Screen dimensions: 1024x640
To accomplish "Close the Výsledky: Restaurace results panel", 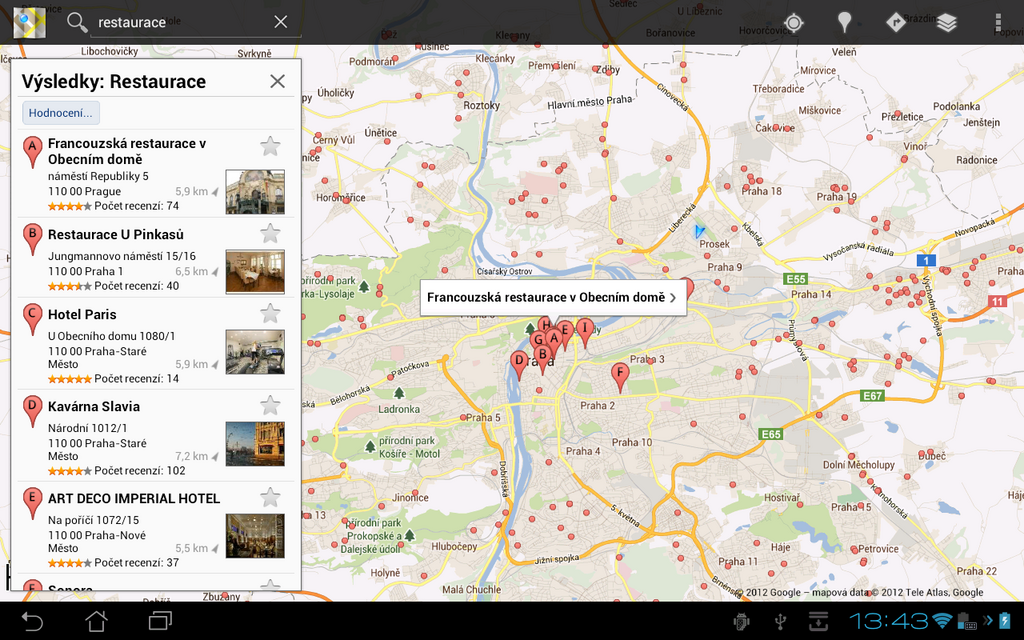I will pyautogui.click(x=277, y=81).
